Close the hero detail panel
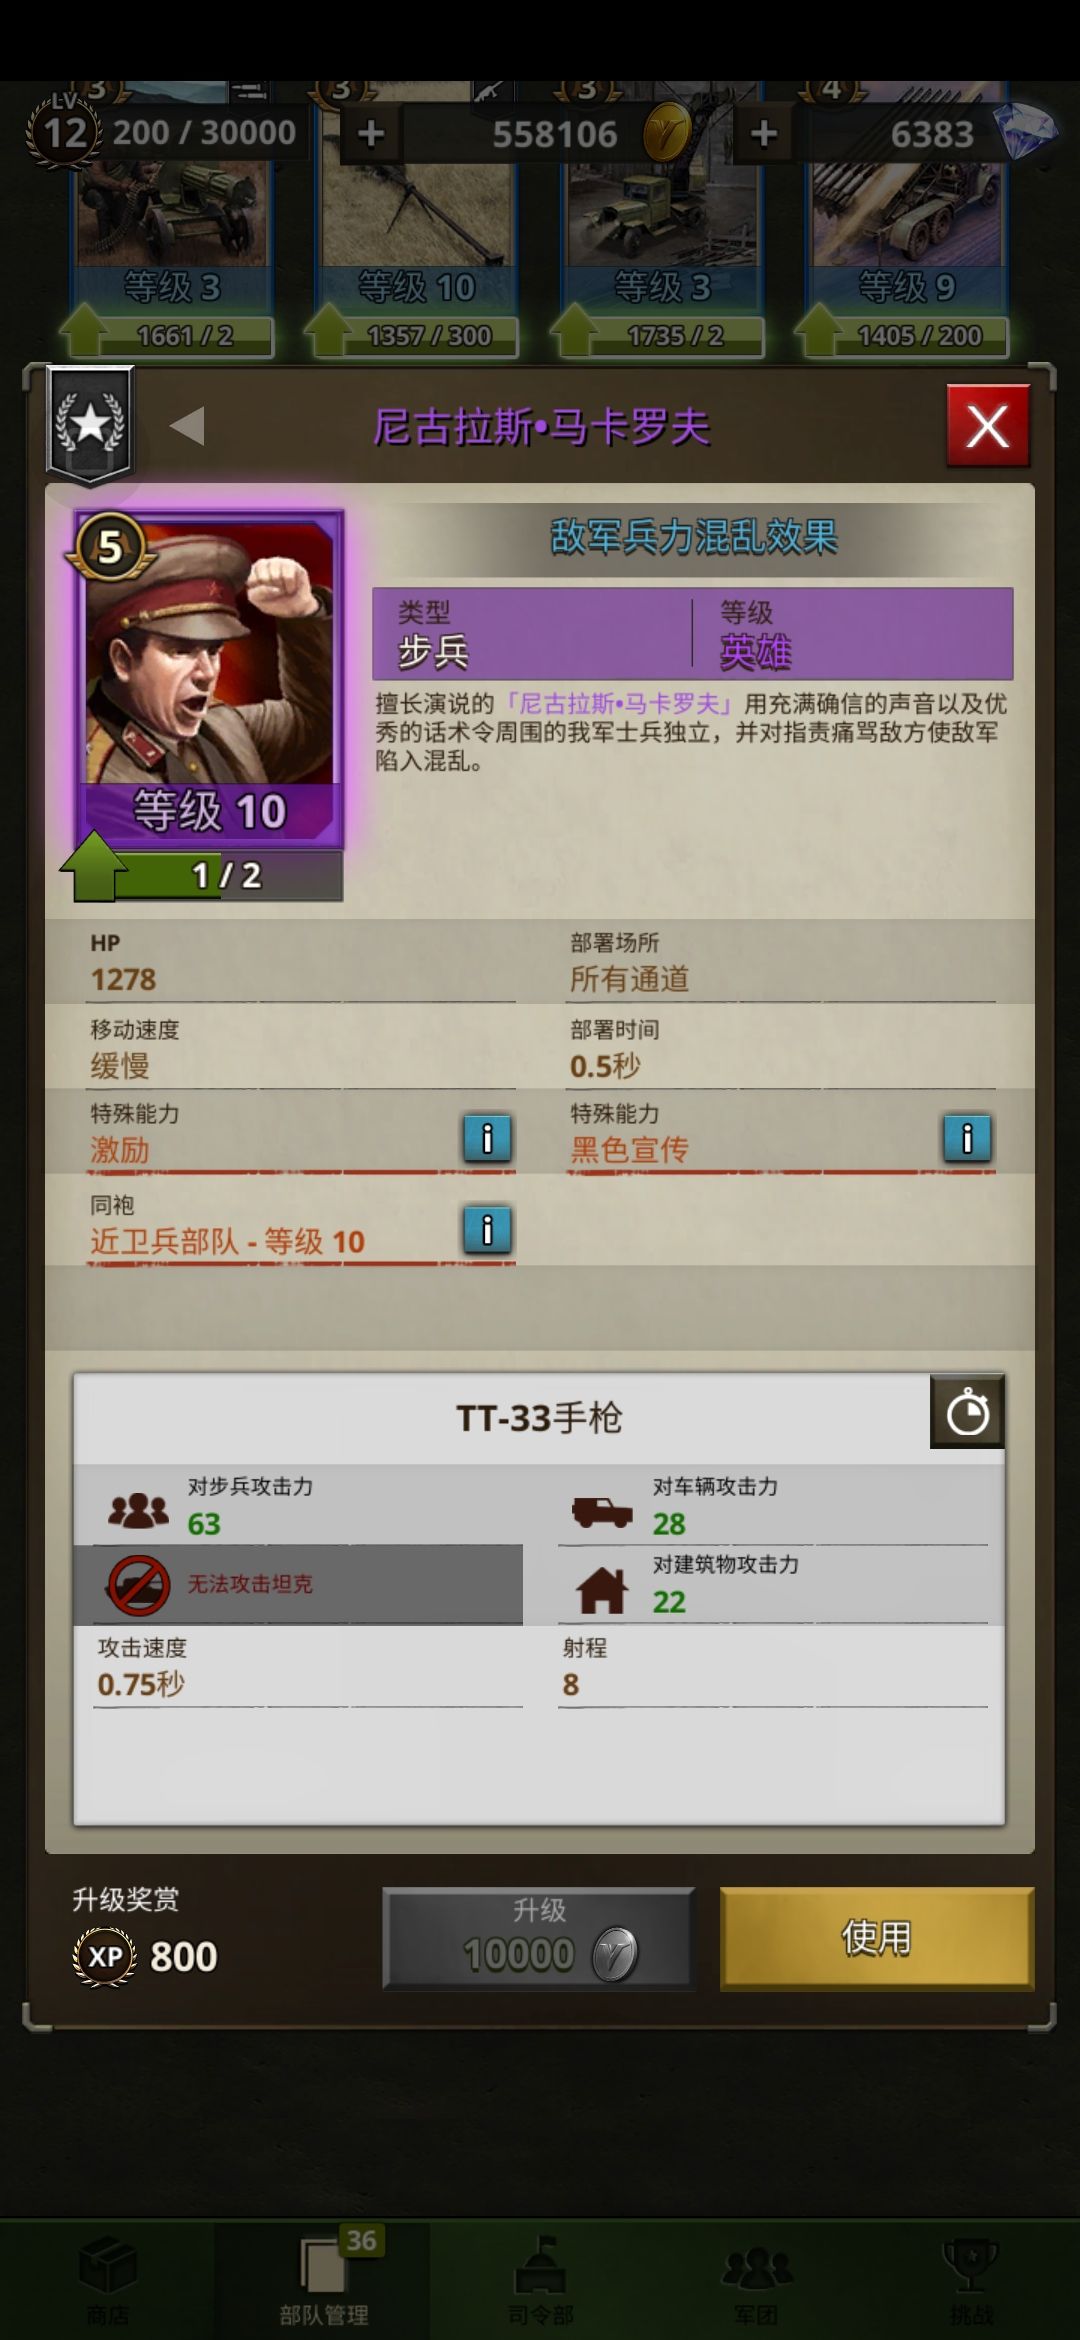Screen dimensions: 1080x2340 988,427
